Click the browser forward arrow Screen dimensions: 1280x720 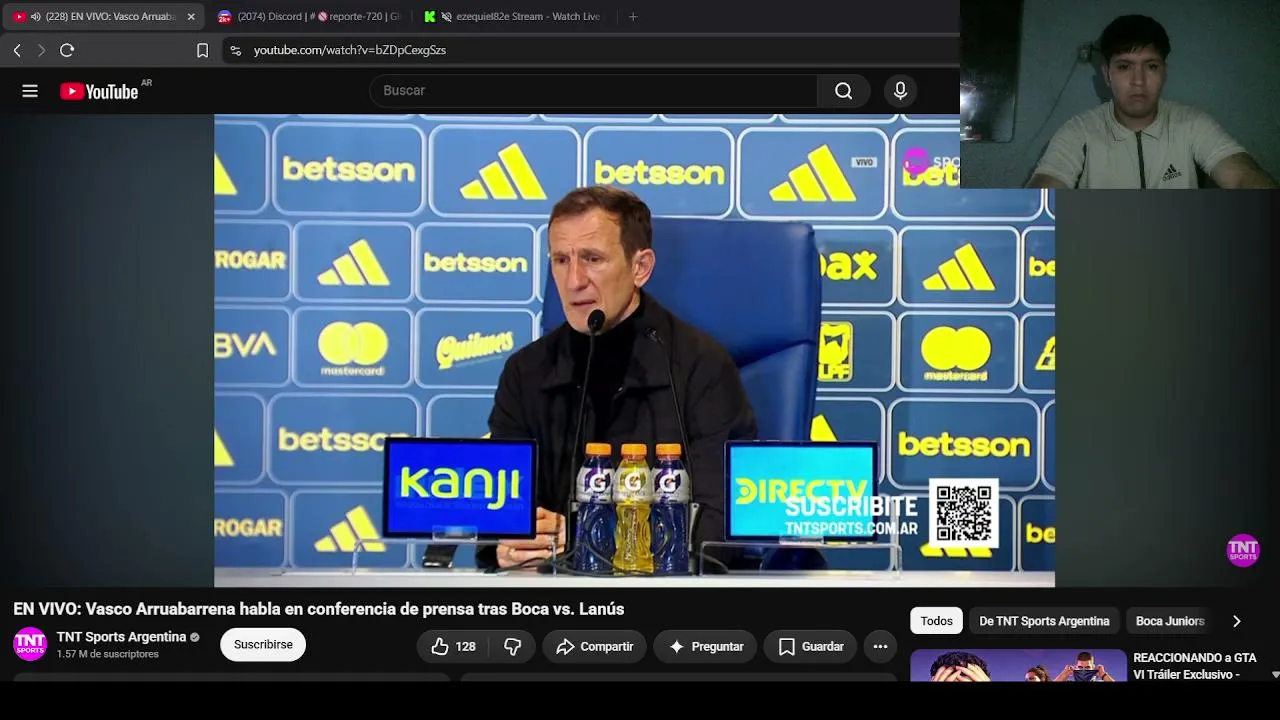point(41,50)
